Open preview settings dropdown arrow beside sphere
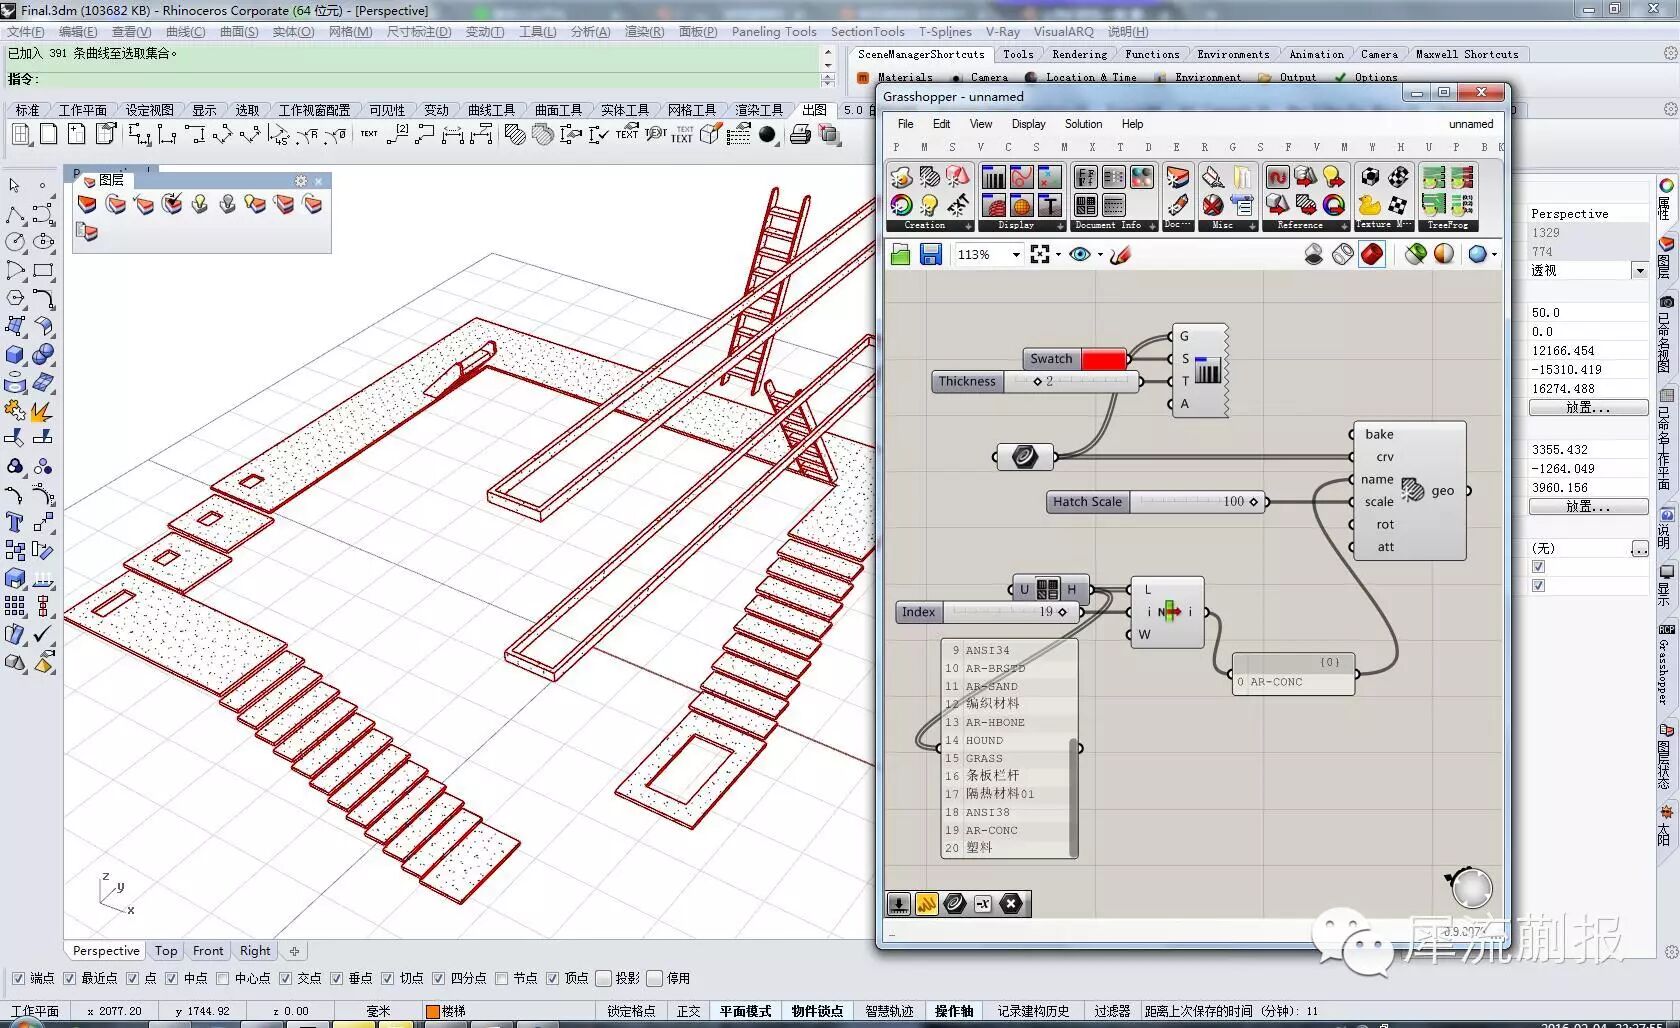The width and height of the screenshot is (1680, 1028). tap(1494, 255)
